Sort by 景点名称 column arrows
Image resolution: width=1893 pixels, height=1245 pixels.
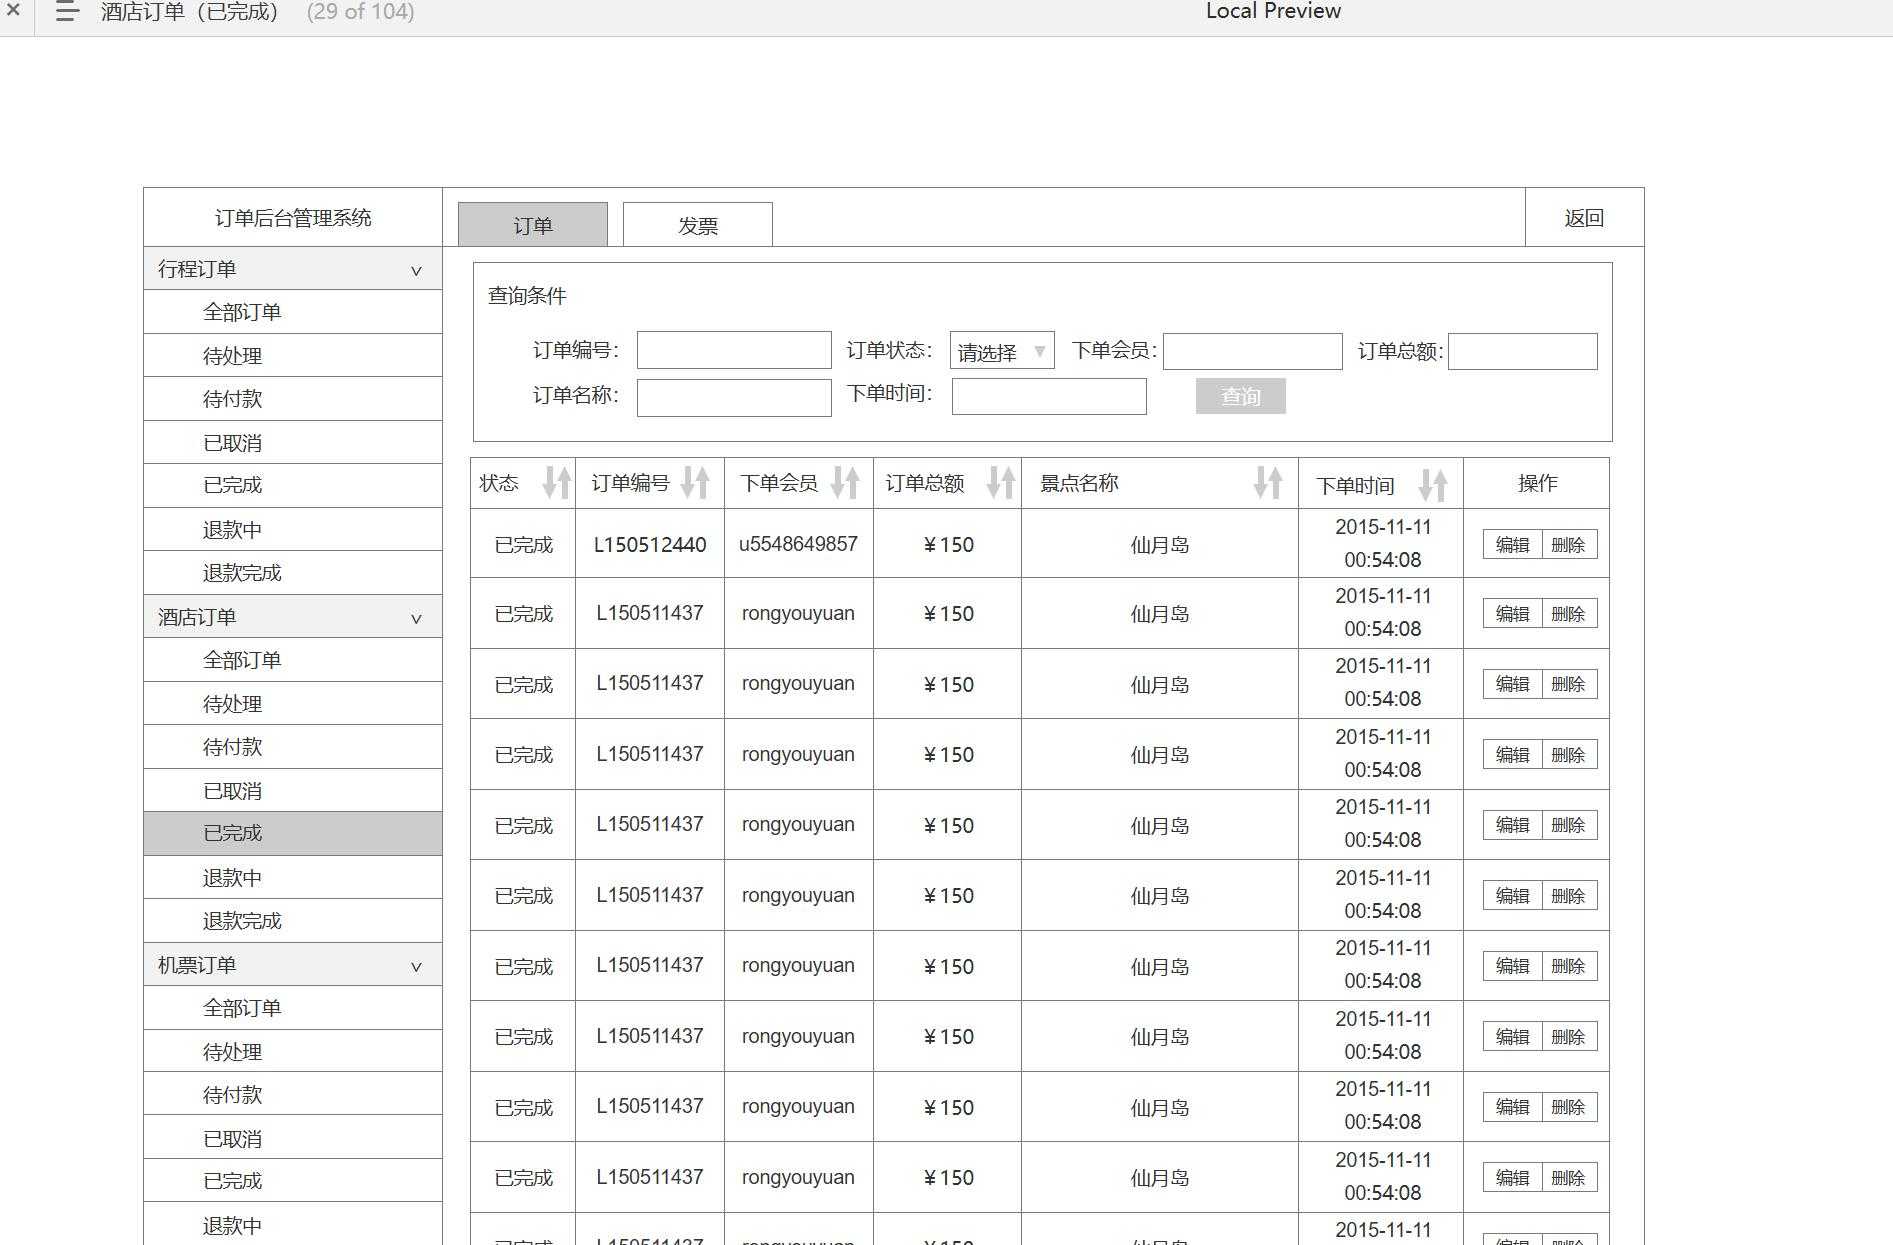pyautogui.click(x=1268, y=483)
